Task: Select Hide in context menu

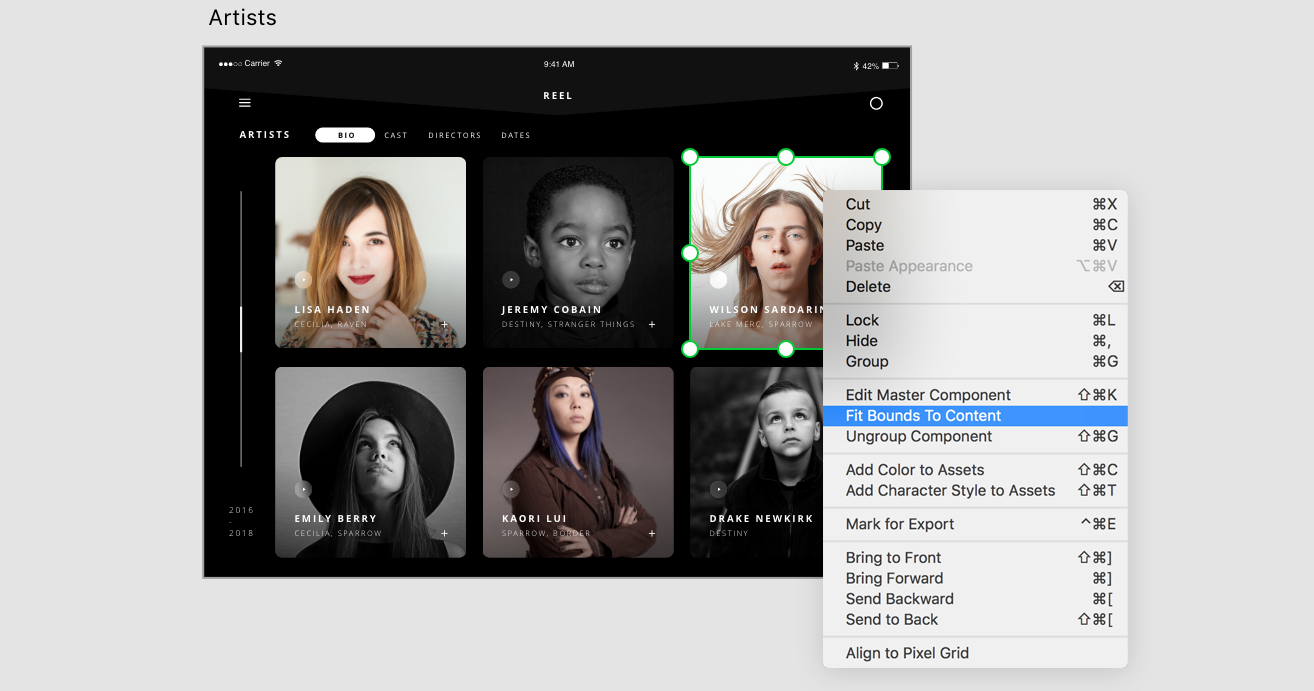Action: (975, 341)
